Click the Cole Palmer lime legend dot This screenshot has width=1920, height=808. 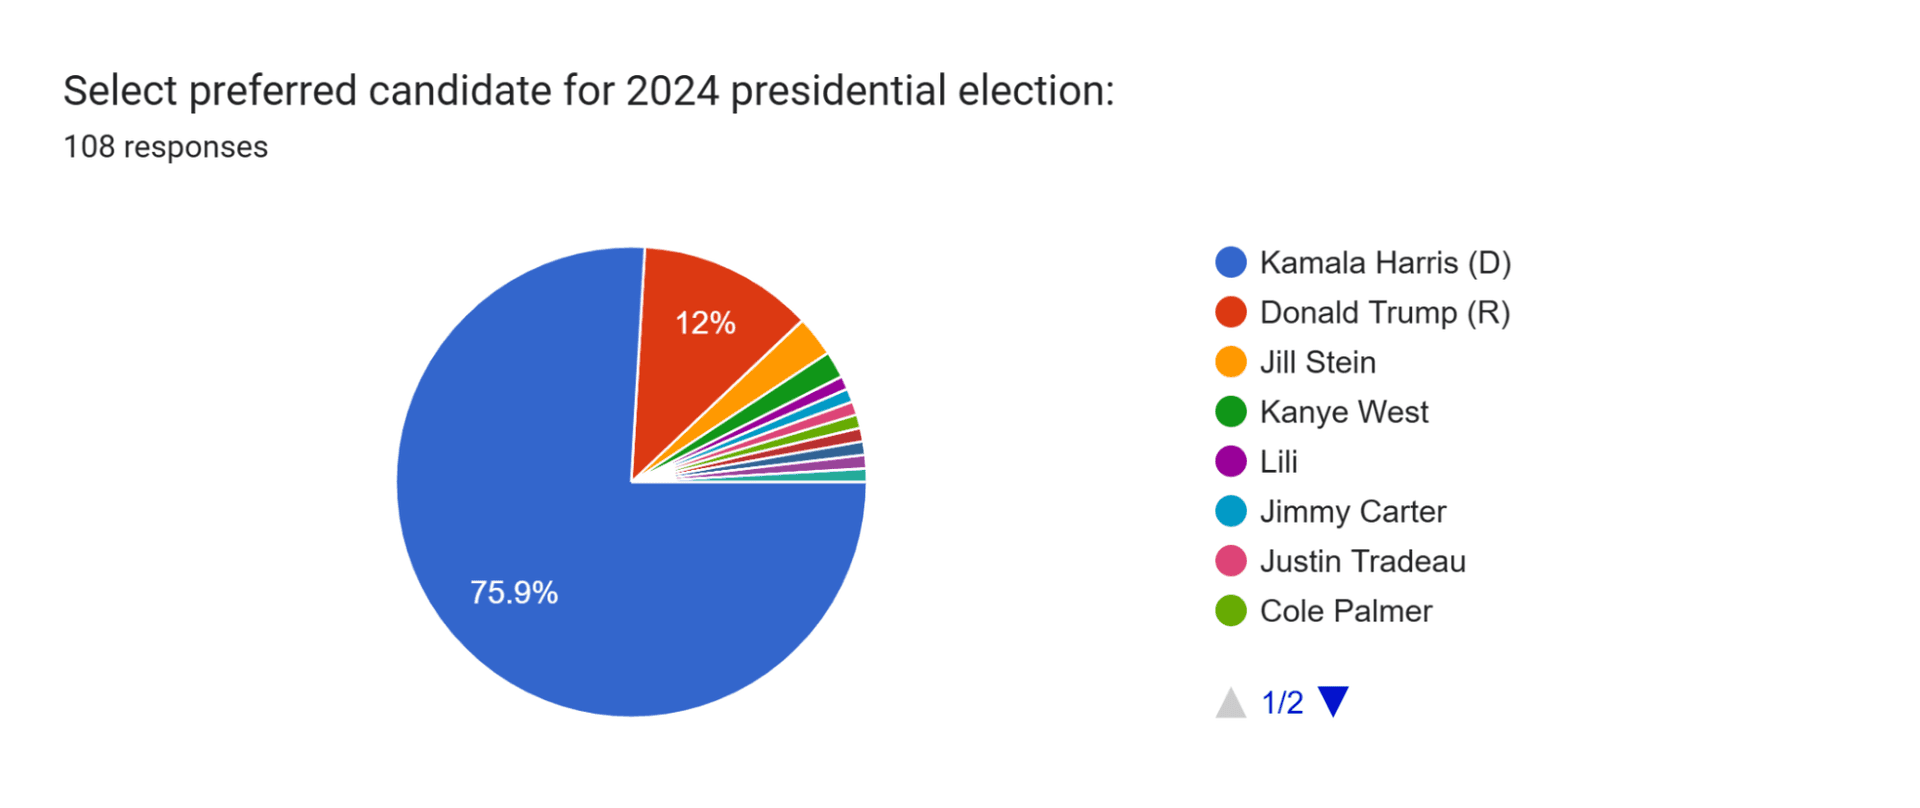pyautogui.click(x=1230, y=611)
